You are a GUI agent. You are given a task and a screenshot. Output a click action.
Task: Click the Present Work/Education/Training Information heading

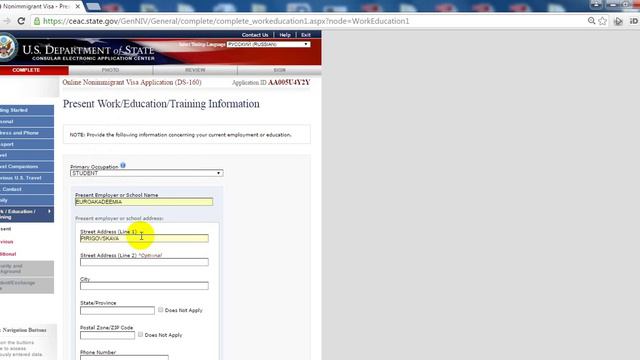click(161, 104)
